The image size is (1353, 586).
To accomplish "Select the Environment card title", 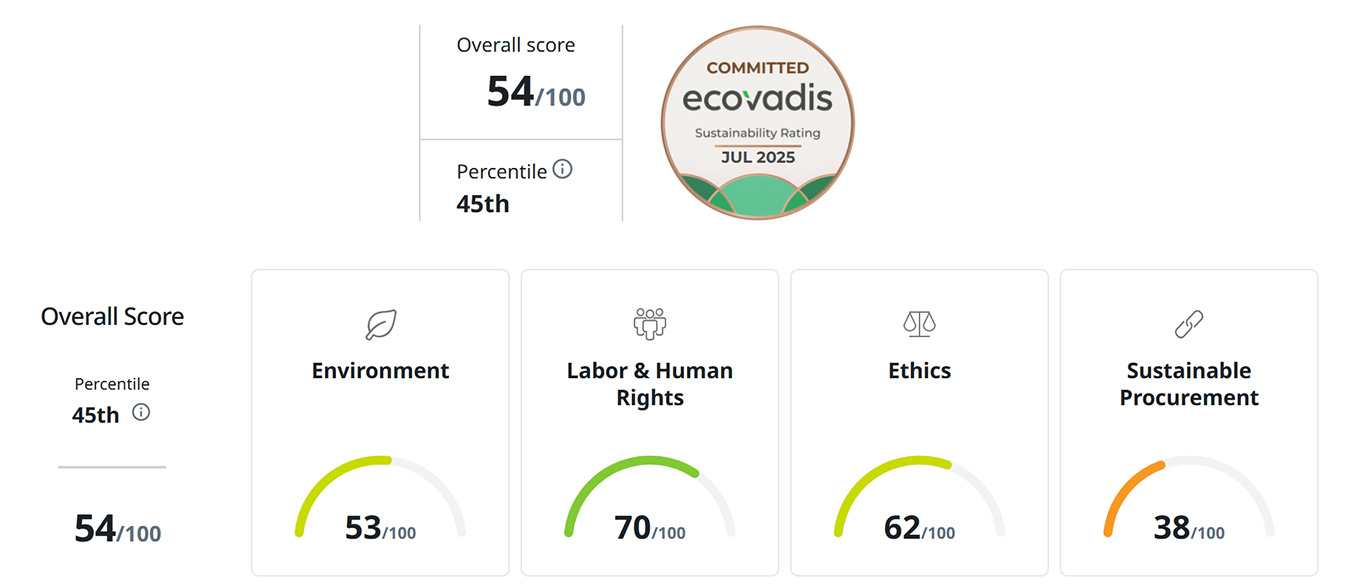I will 380,371.
